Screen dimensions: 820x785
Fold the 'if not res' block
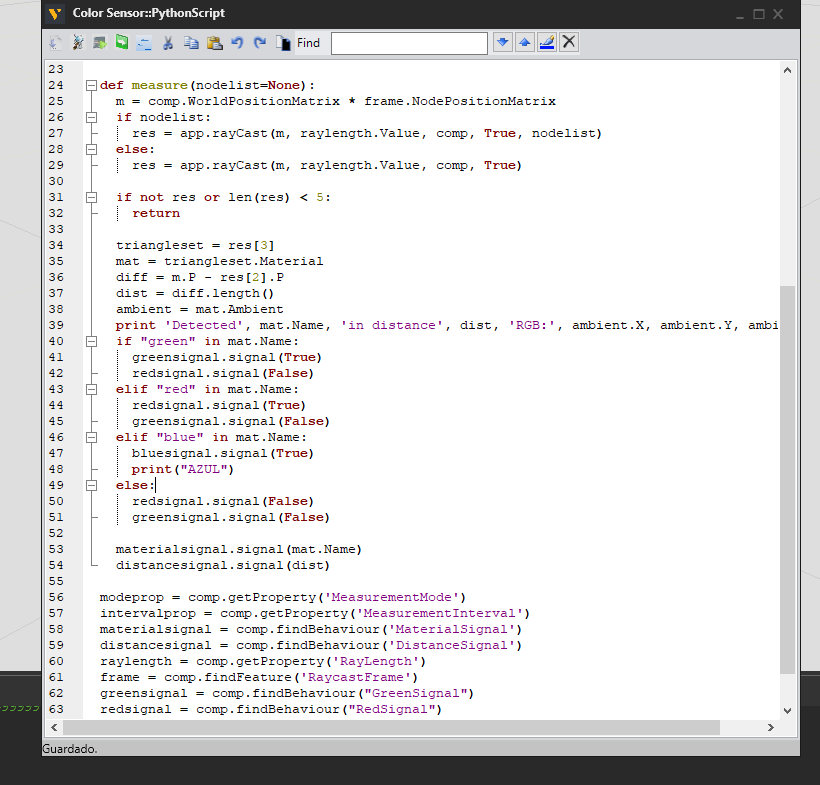pos(91,198)
